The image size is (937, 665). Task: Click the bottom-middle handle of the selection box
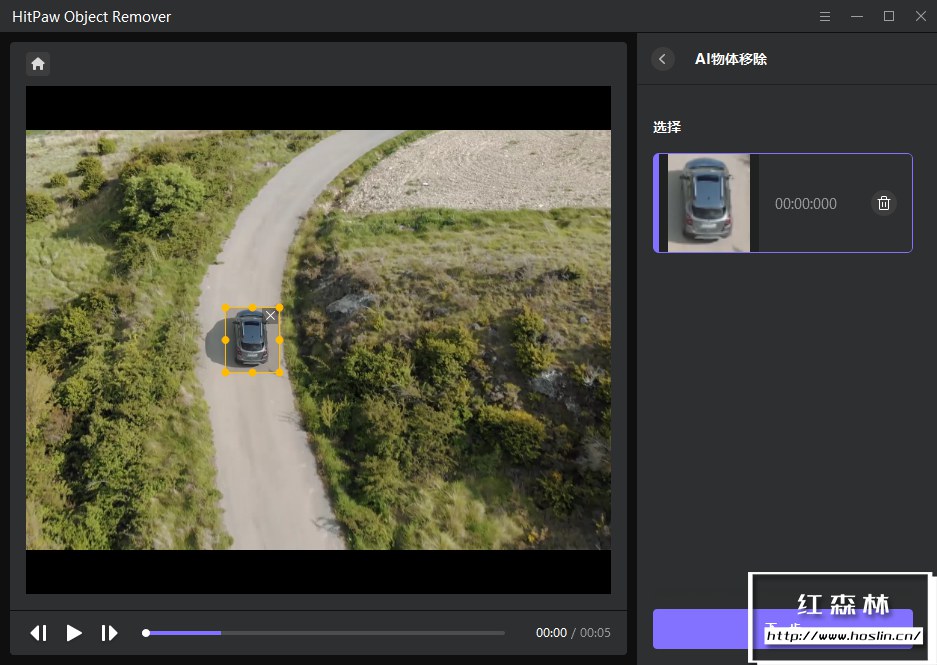coord(252,372)
